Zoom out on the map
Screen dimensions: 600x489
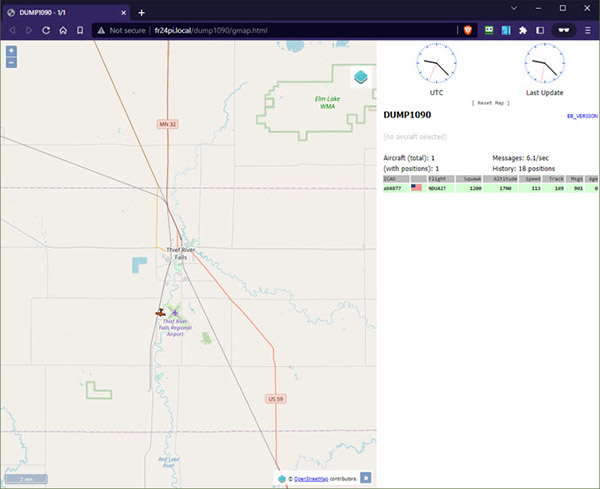click(11, 62)
